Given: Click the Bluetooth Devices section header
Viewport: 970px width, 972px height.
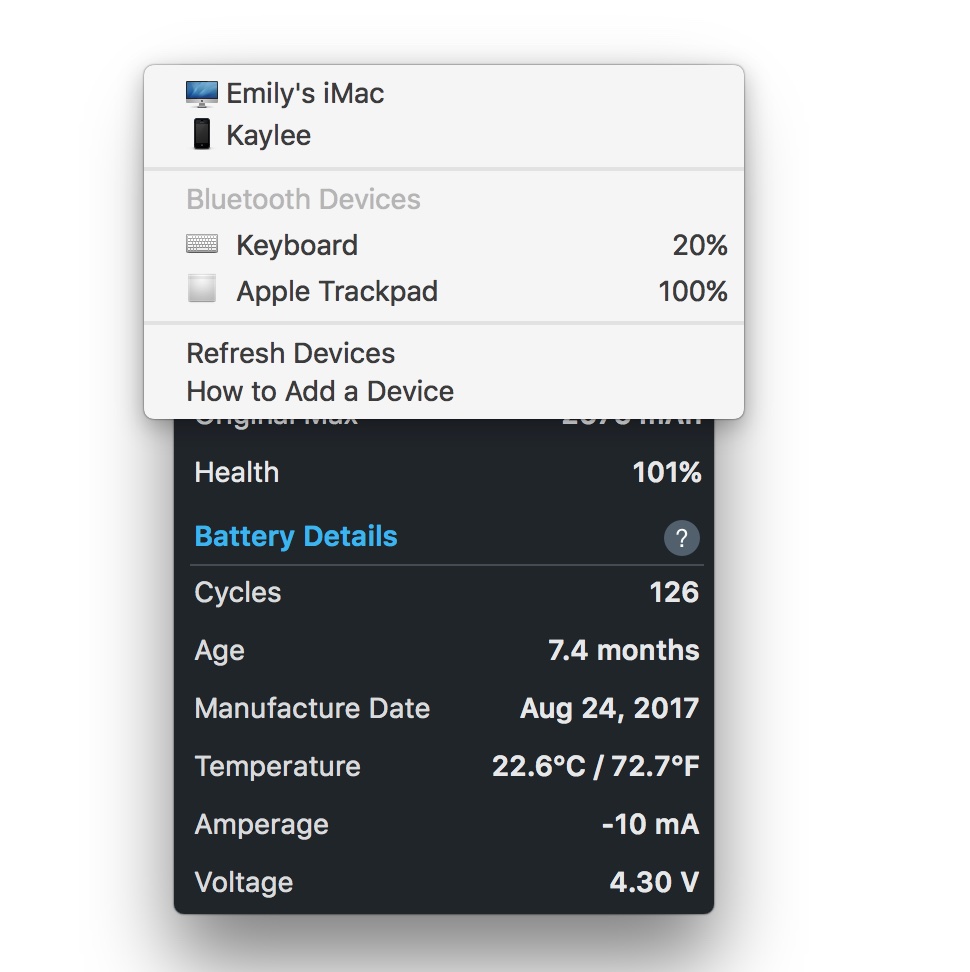Looking at the screenshot, I should (x=303, y=199).
